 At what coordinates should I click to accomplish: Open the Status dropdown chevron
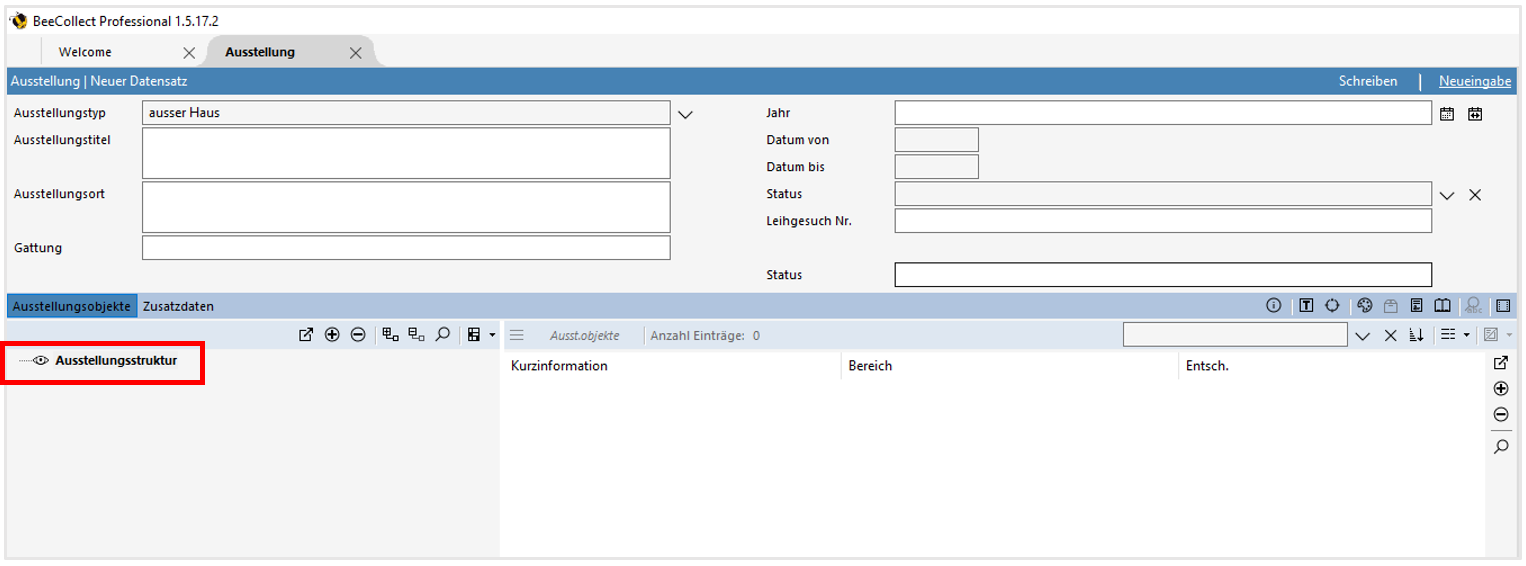pyautogui.click(x=1446, y=195)
